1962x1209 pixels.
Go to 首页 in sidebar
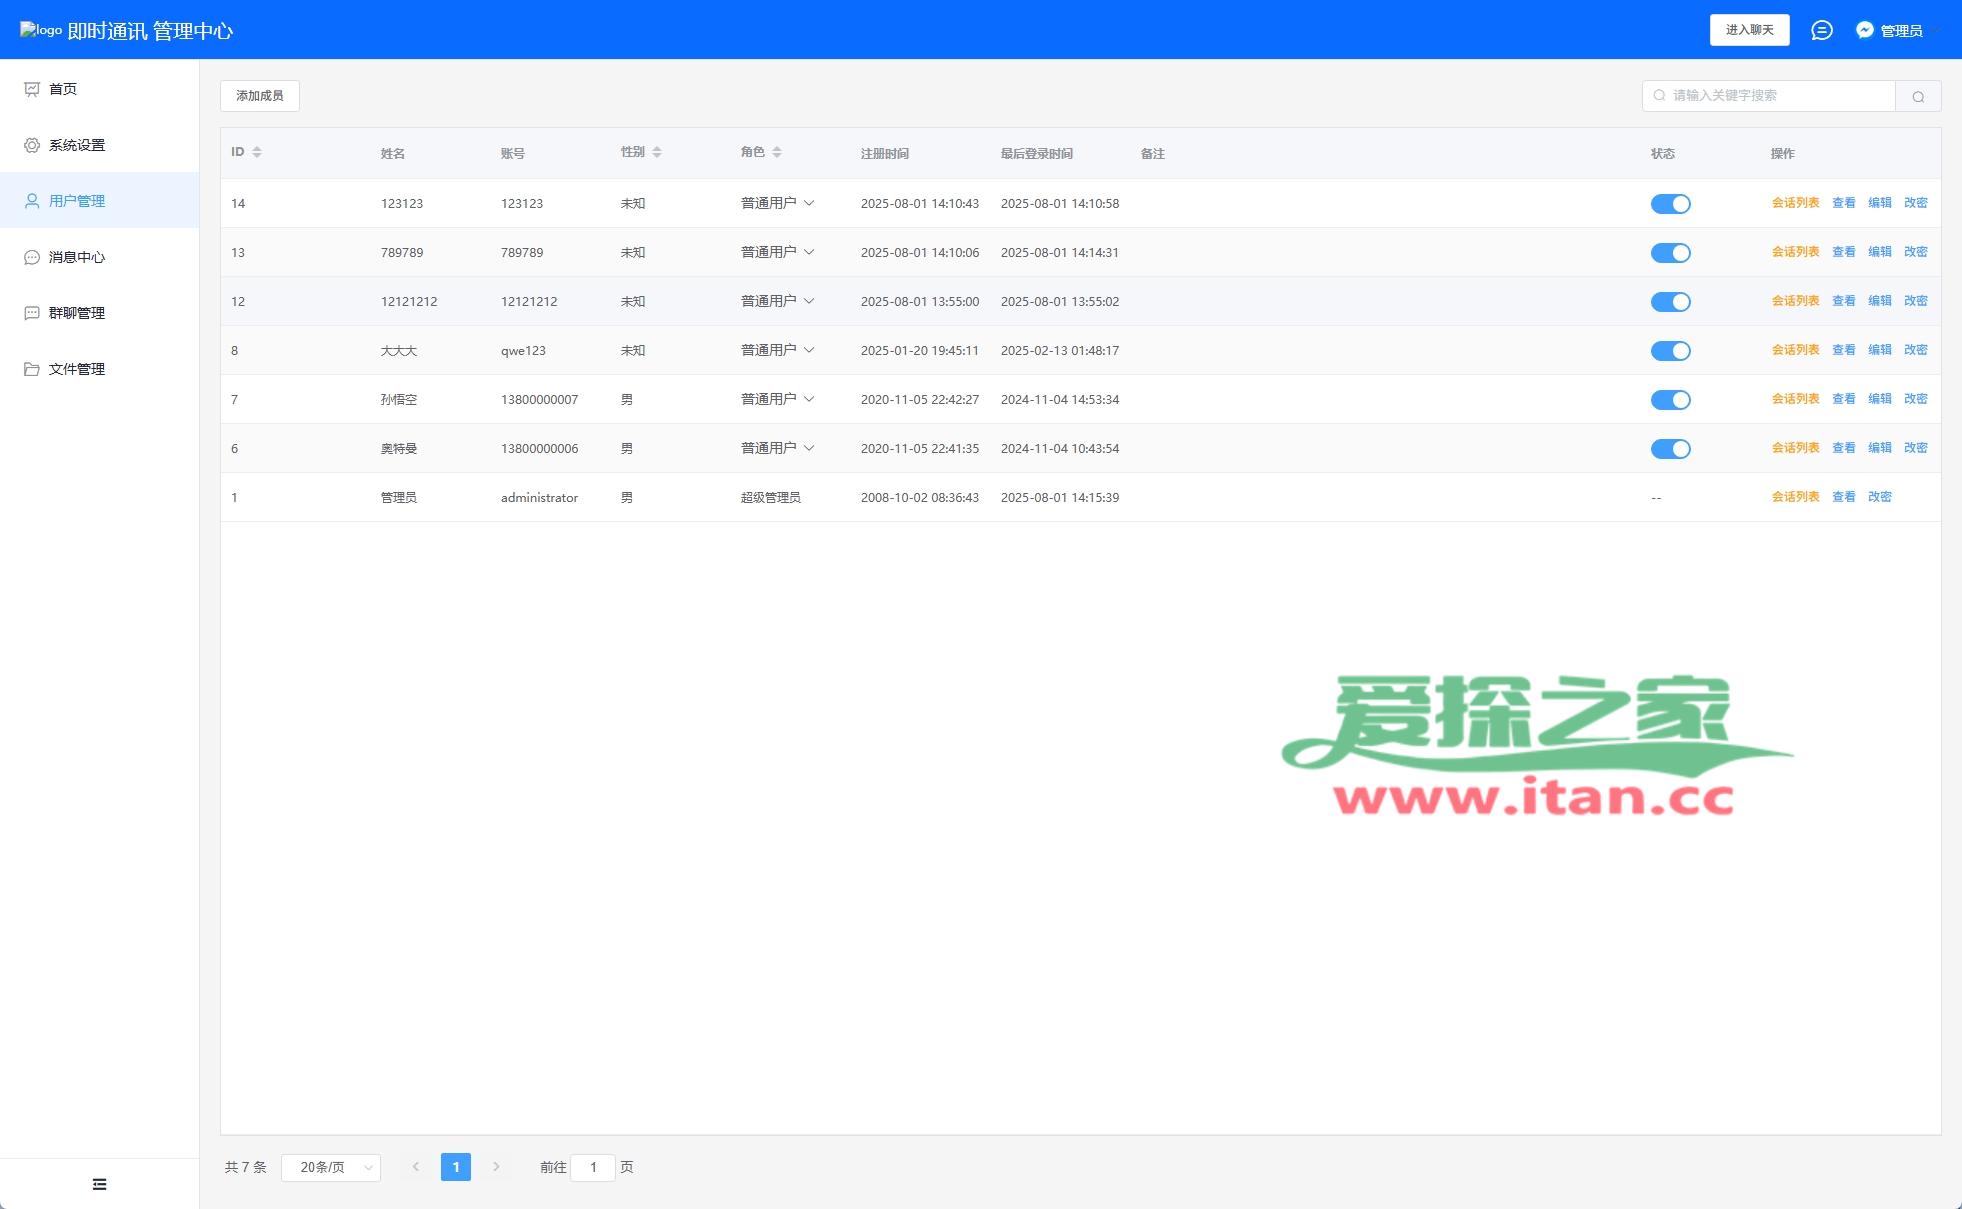click(99, 89)
